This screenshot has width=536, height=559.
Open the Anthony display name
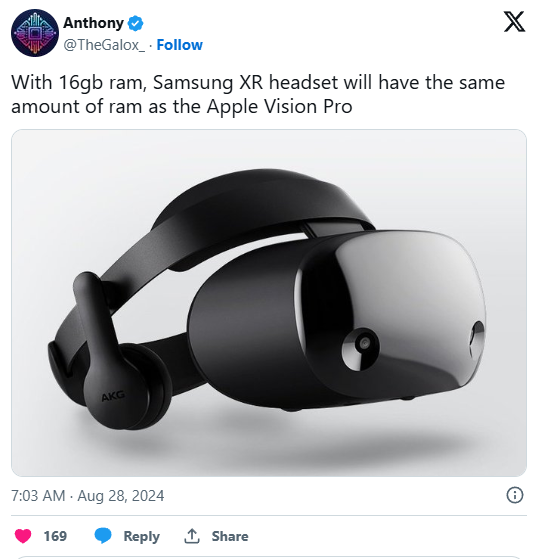point(93,23)
